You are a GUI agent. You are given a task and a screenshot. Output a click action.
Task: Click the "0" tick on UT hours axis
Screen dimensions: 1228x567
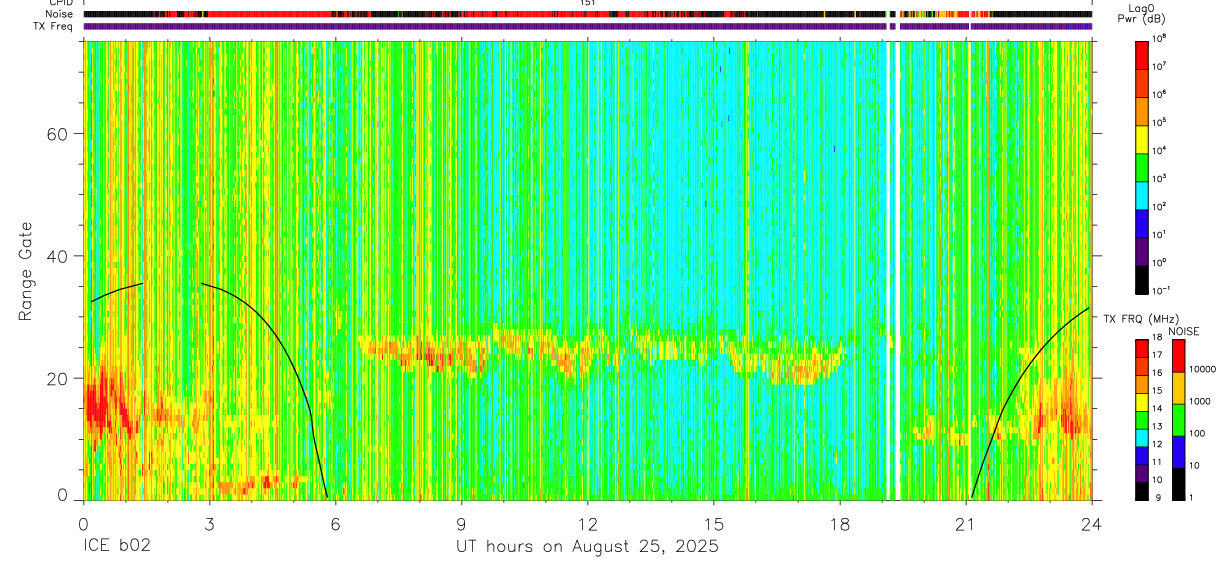[84, 523]
